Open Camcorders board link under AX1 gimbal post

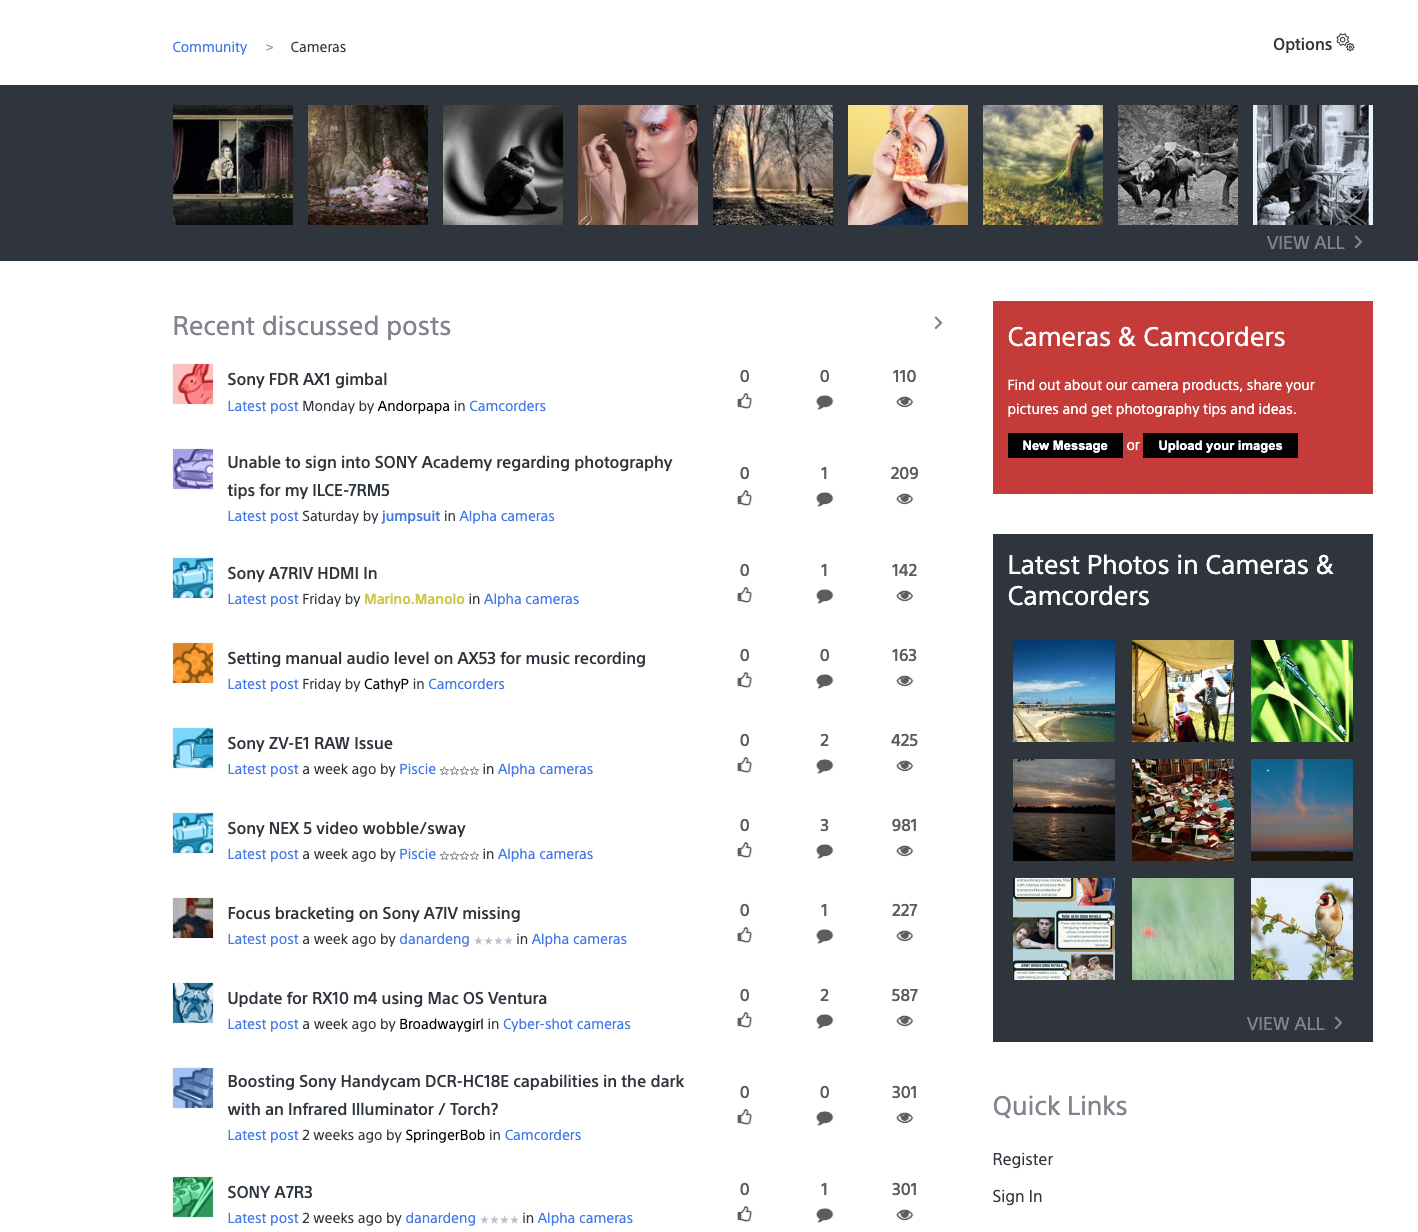coord(508,406)
